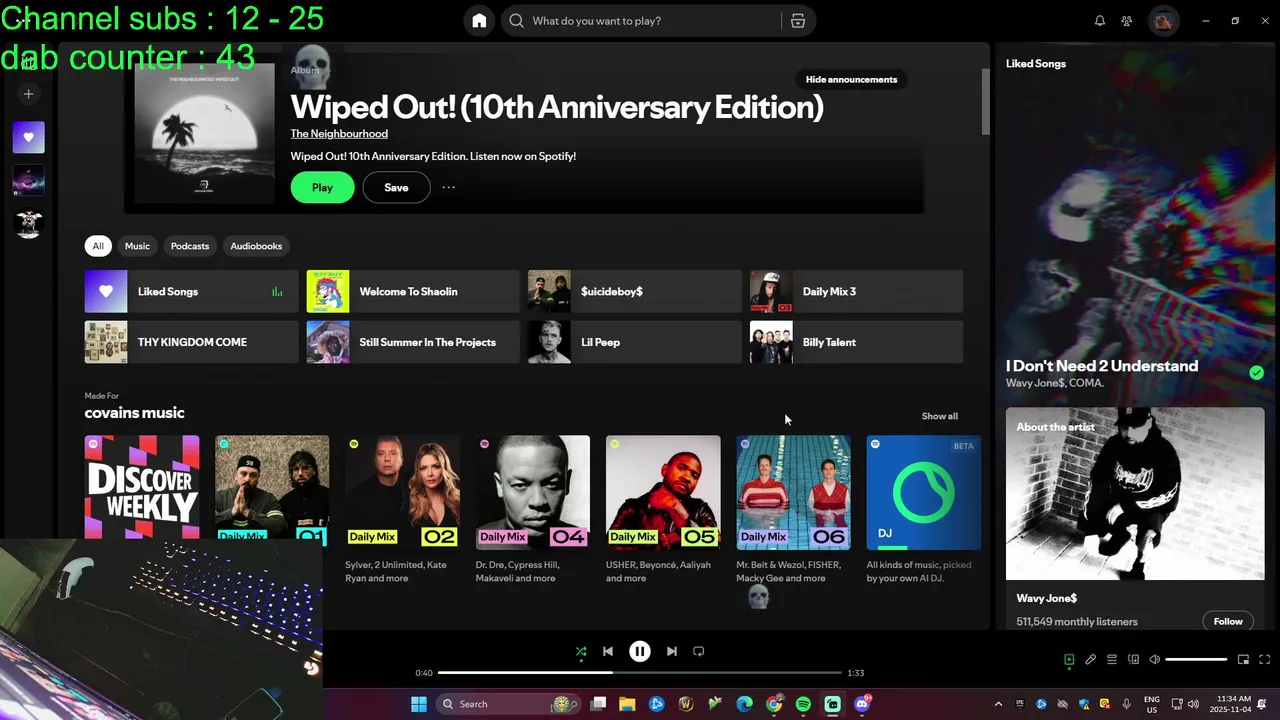Select the Audiobooks filter chip
1280x720 pixels.
(x=256, y=246)
